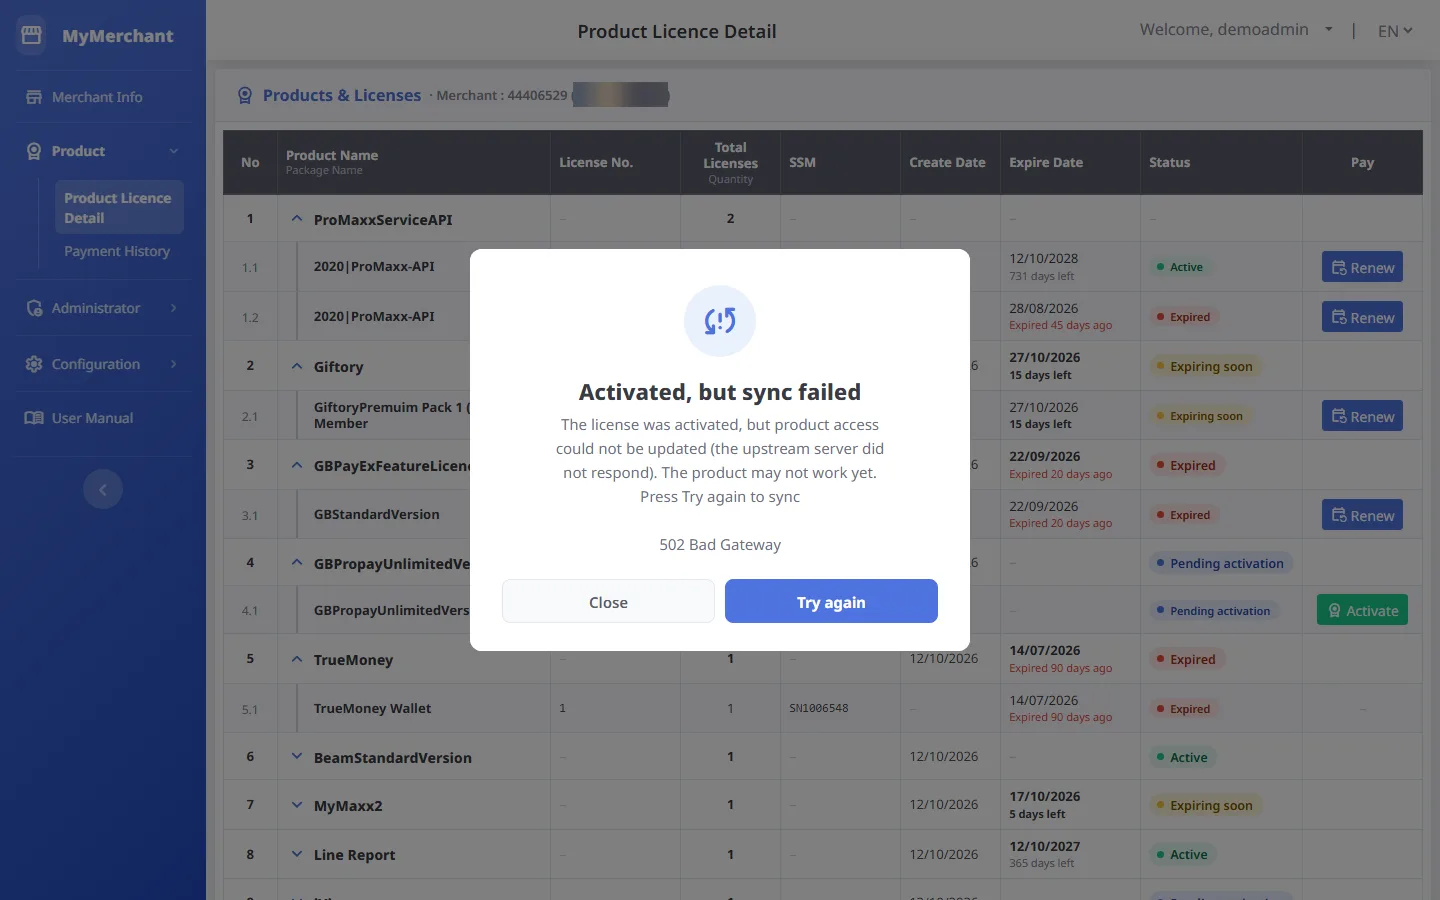1440x900 pixels.
Task: Renew the Giftory Premium Pack license
Action: coord(1362,416)
